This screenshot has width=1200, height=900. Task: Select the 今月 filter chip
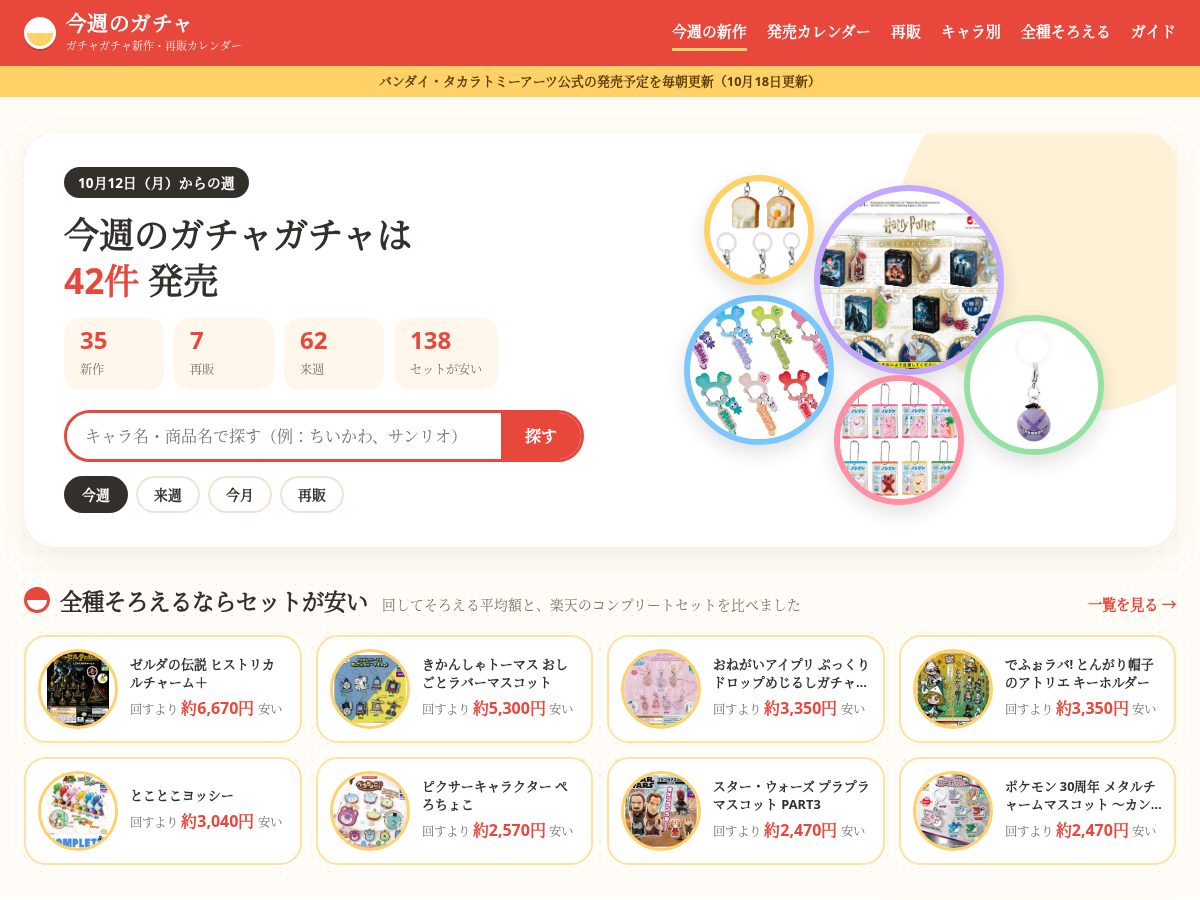click(240, 495)
